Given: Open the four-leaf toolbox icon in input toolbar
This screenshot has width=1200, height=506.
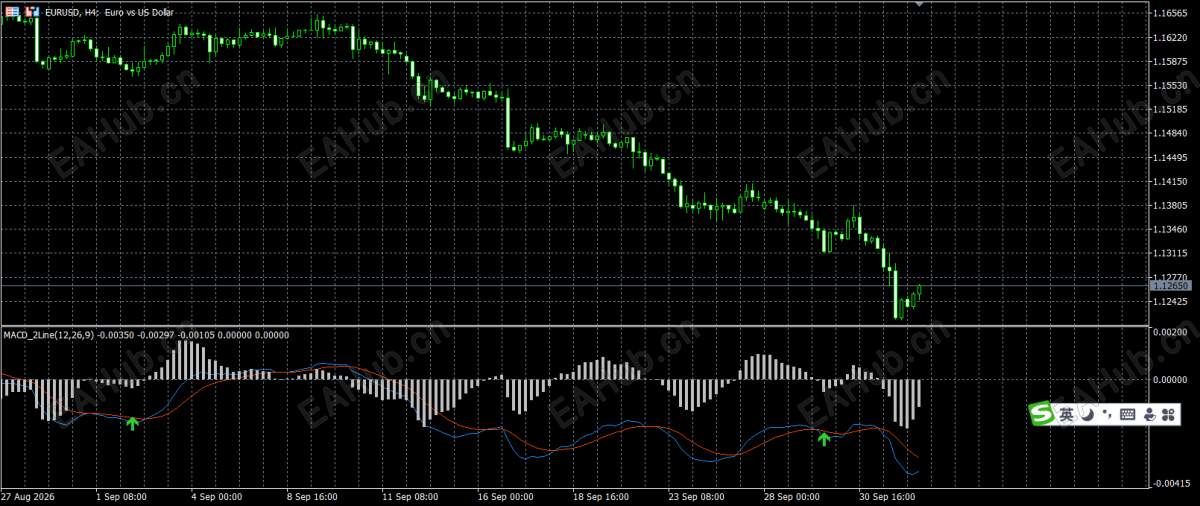Looking at the screenshot, I should click(x=1169, y=414).
